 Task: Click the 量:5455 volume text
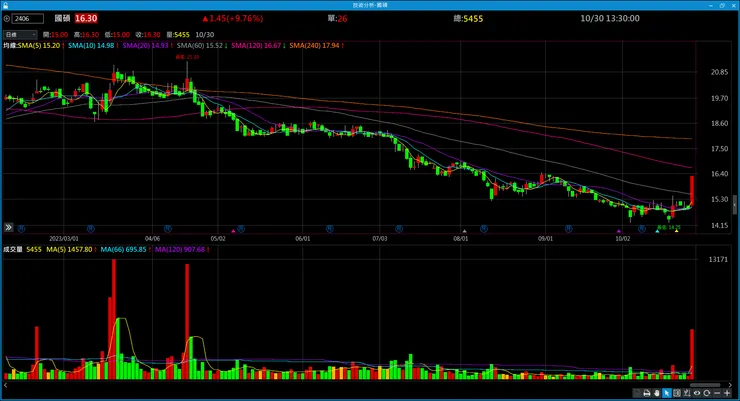click(x=178, y=35)
